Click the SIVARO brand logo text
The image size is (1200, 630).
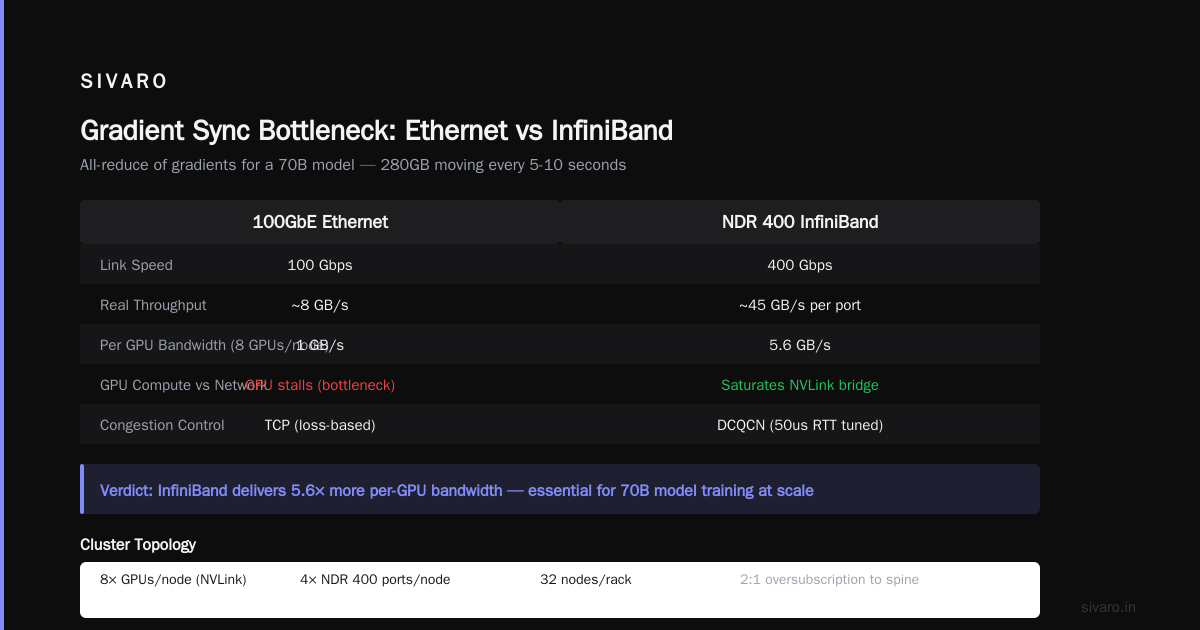124,82
